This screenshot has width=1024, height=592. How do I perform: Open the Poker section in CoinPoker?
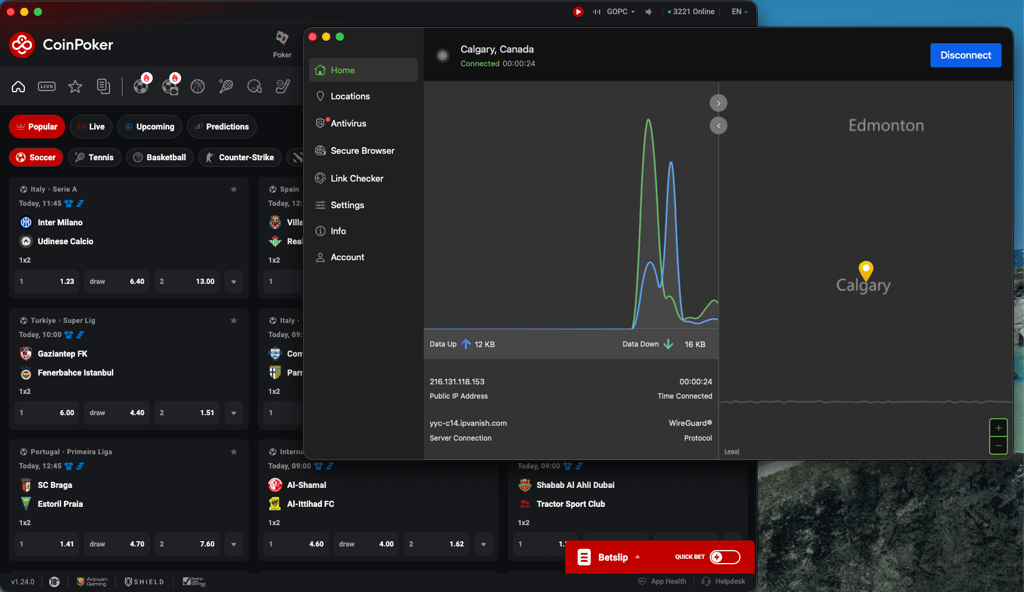282,44
